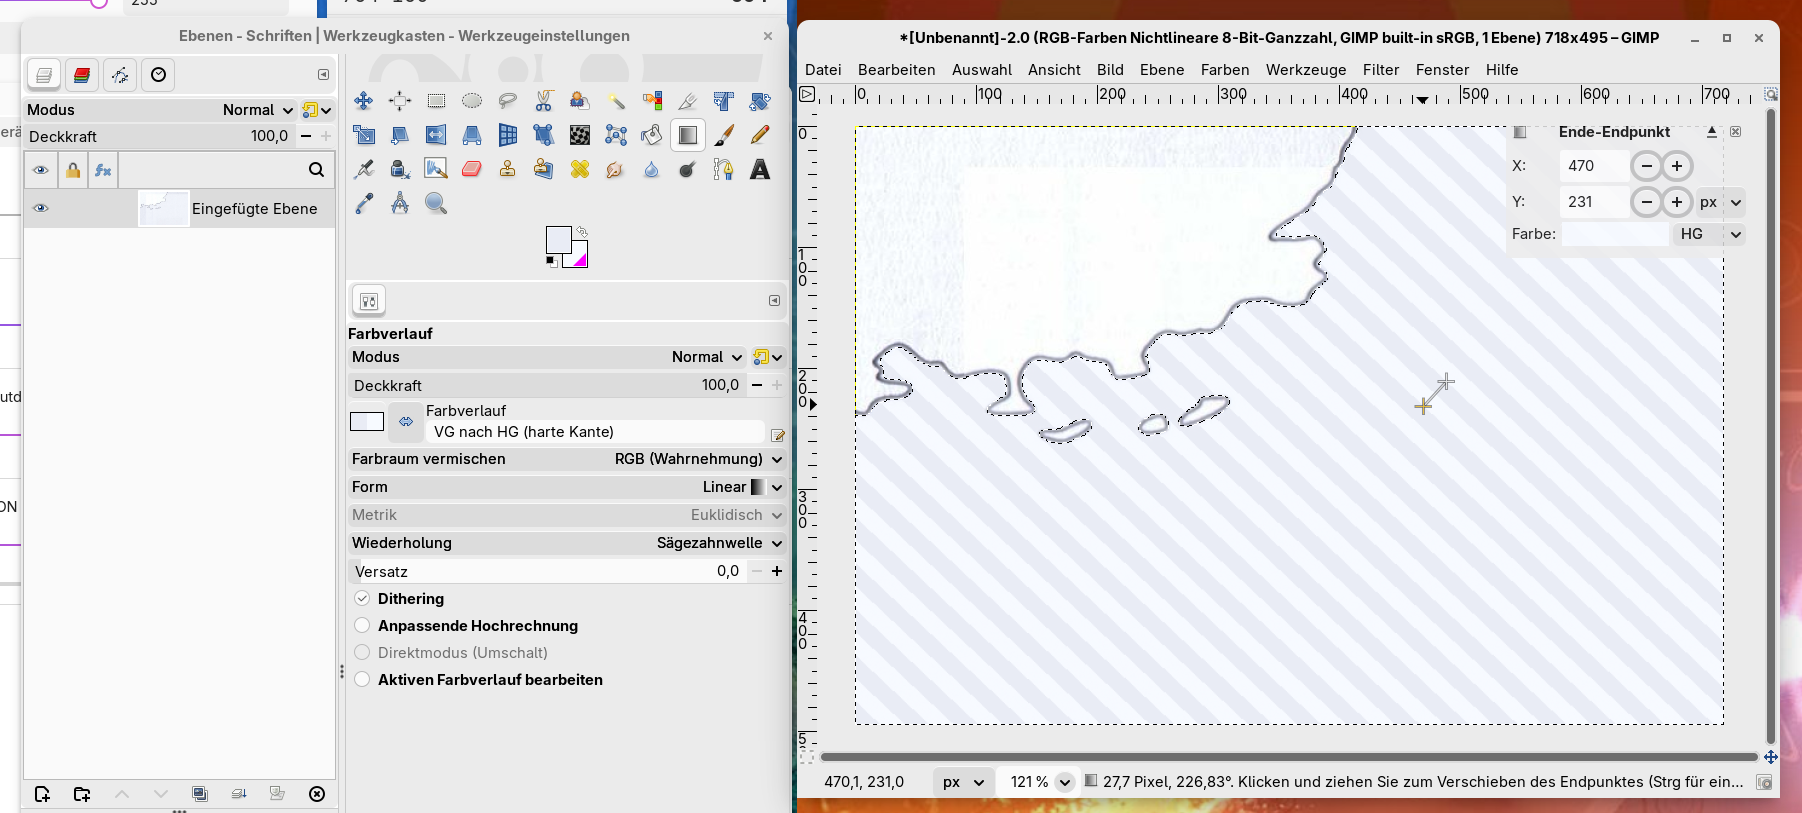Activate the Select by Color tool
This screenshot has height=813, width=1802.
(652, 101)
